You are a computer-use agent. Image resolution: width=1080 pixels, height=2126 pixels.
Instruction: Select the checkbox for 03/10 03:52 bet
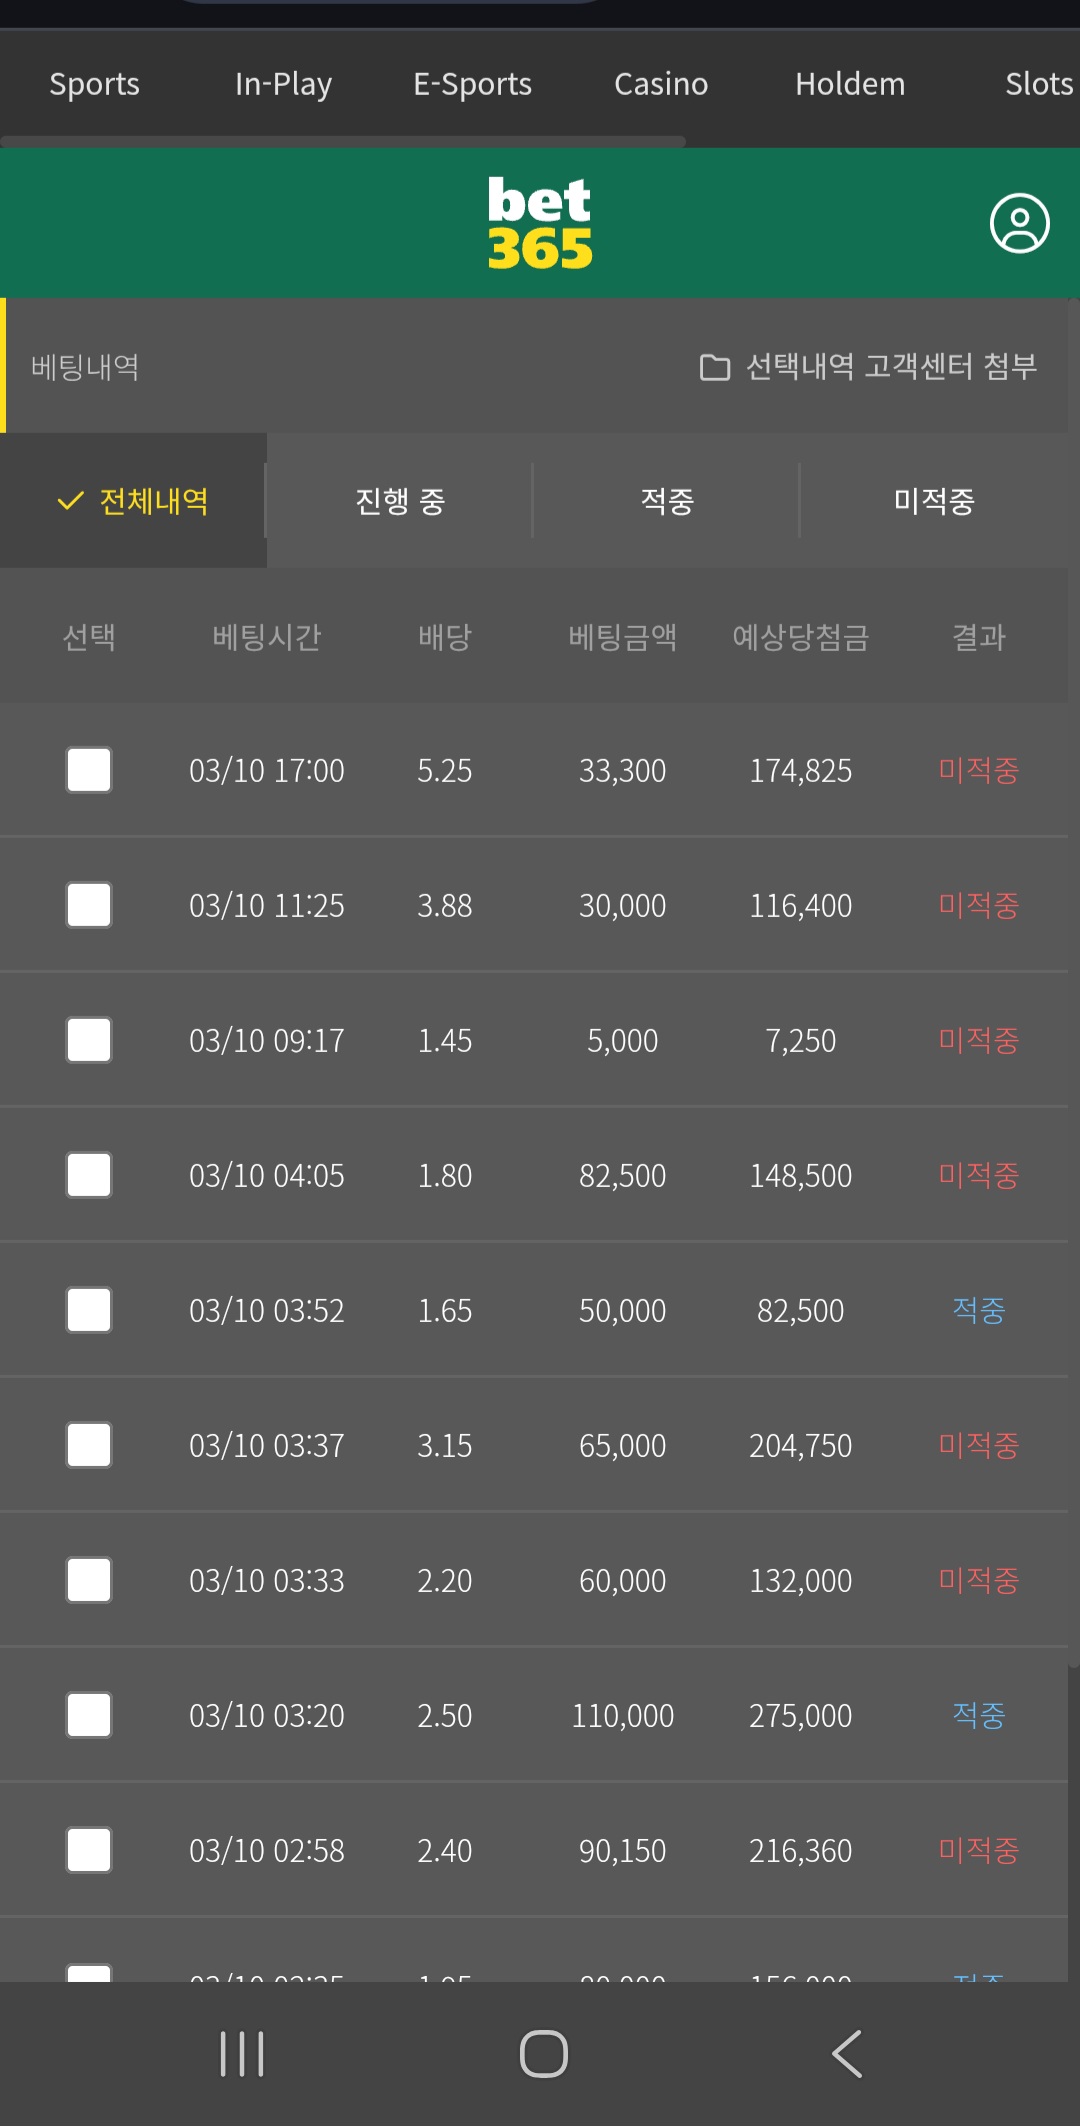(x=89, y=1310)
